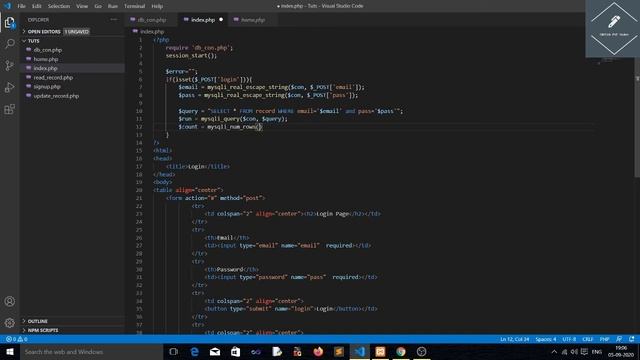
Task: Open home.php in the file tree
Action: pos(46,59)
